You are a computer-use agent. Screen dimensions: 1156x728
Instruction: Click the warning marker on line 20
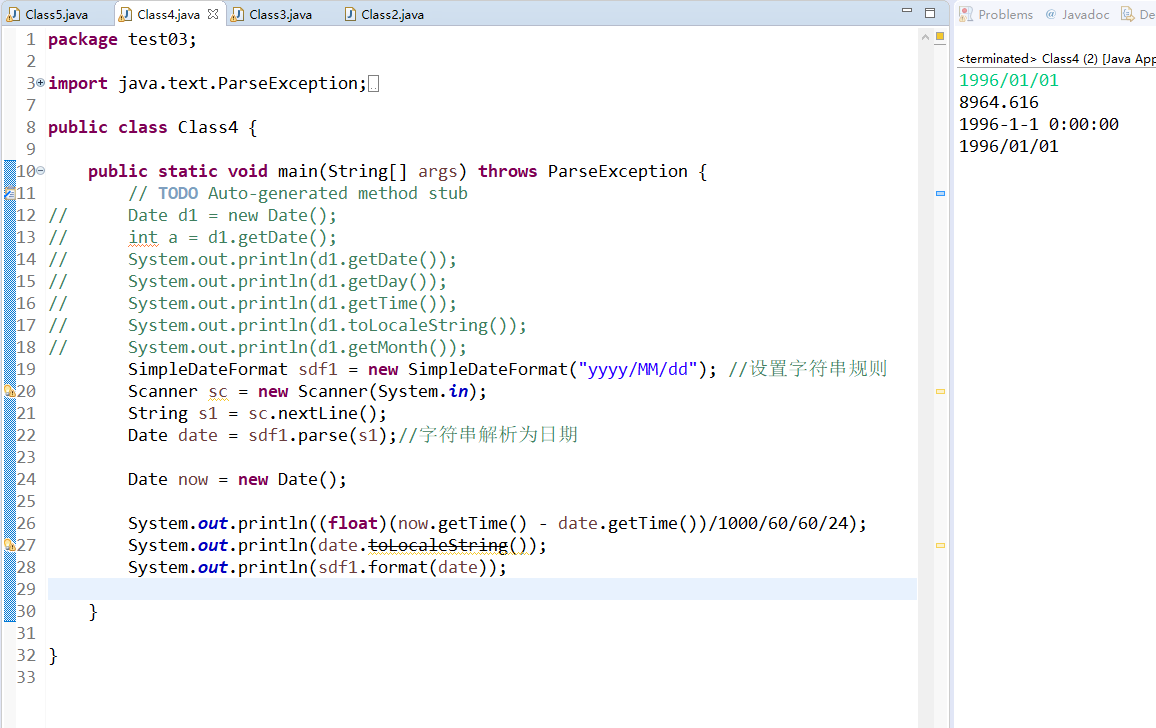click(x=10, y=391)
